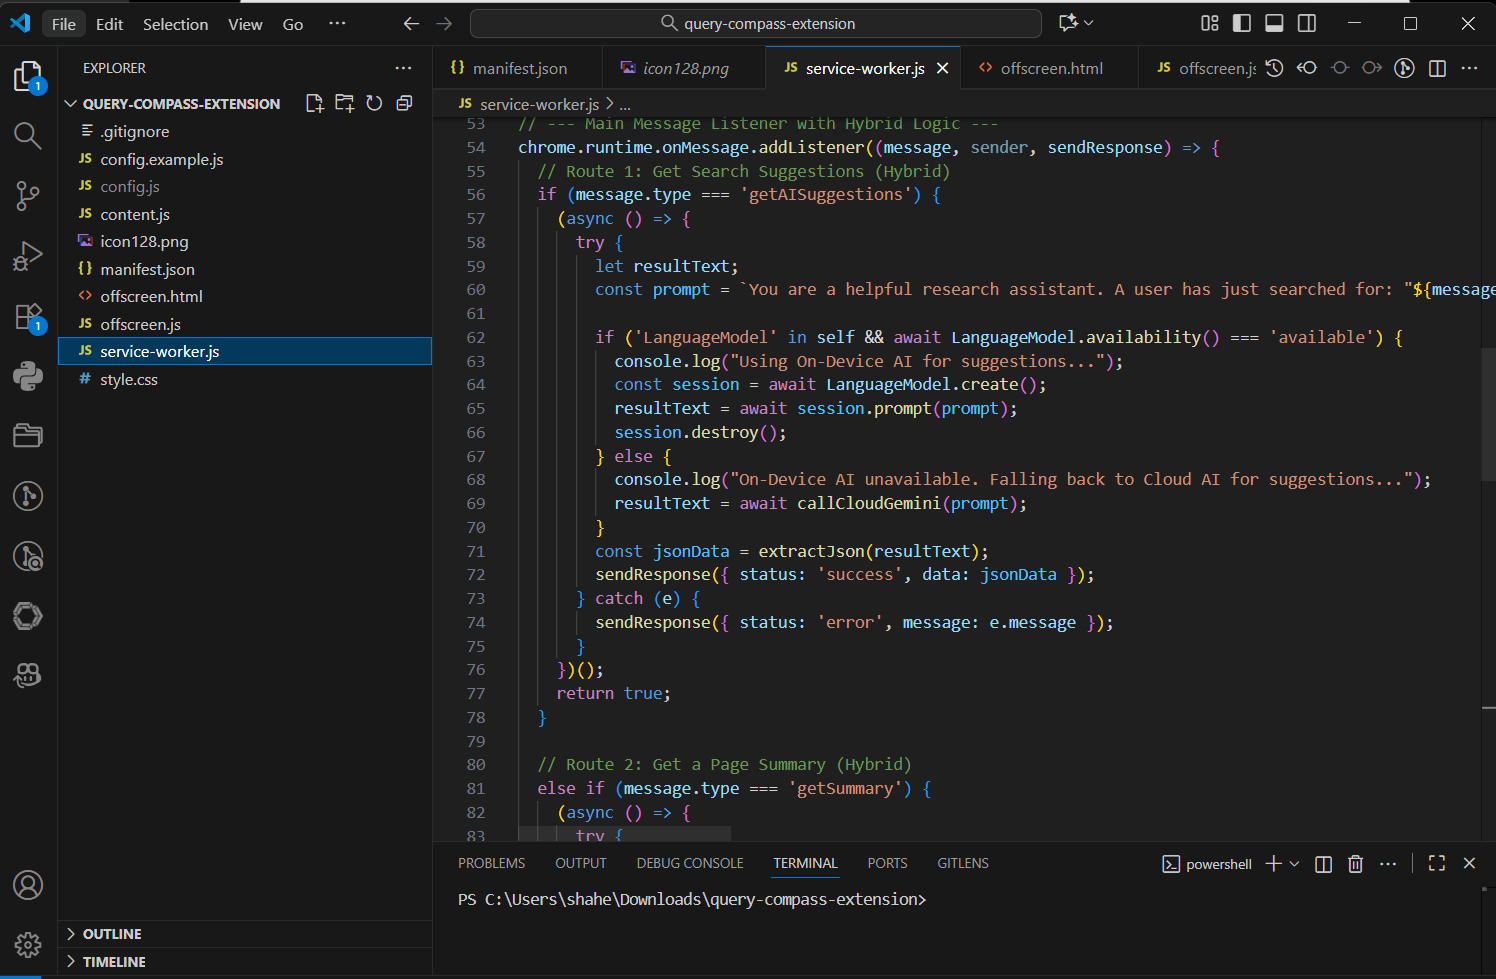Refresh the Explorer file tree

point(374,103)
